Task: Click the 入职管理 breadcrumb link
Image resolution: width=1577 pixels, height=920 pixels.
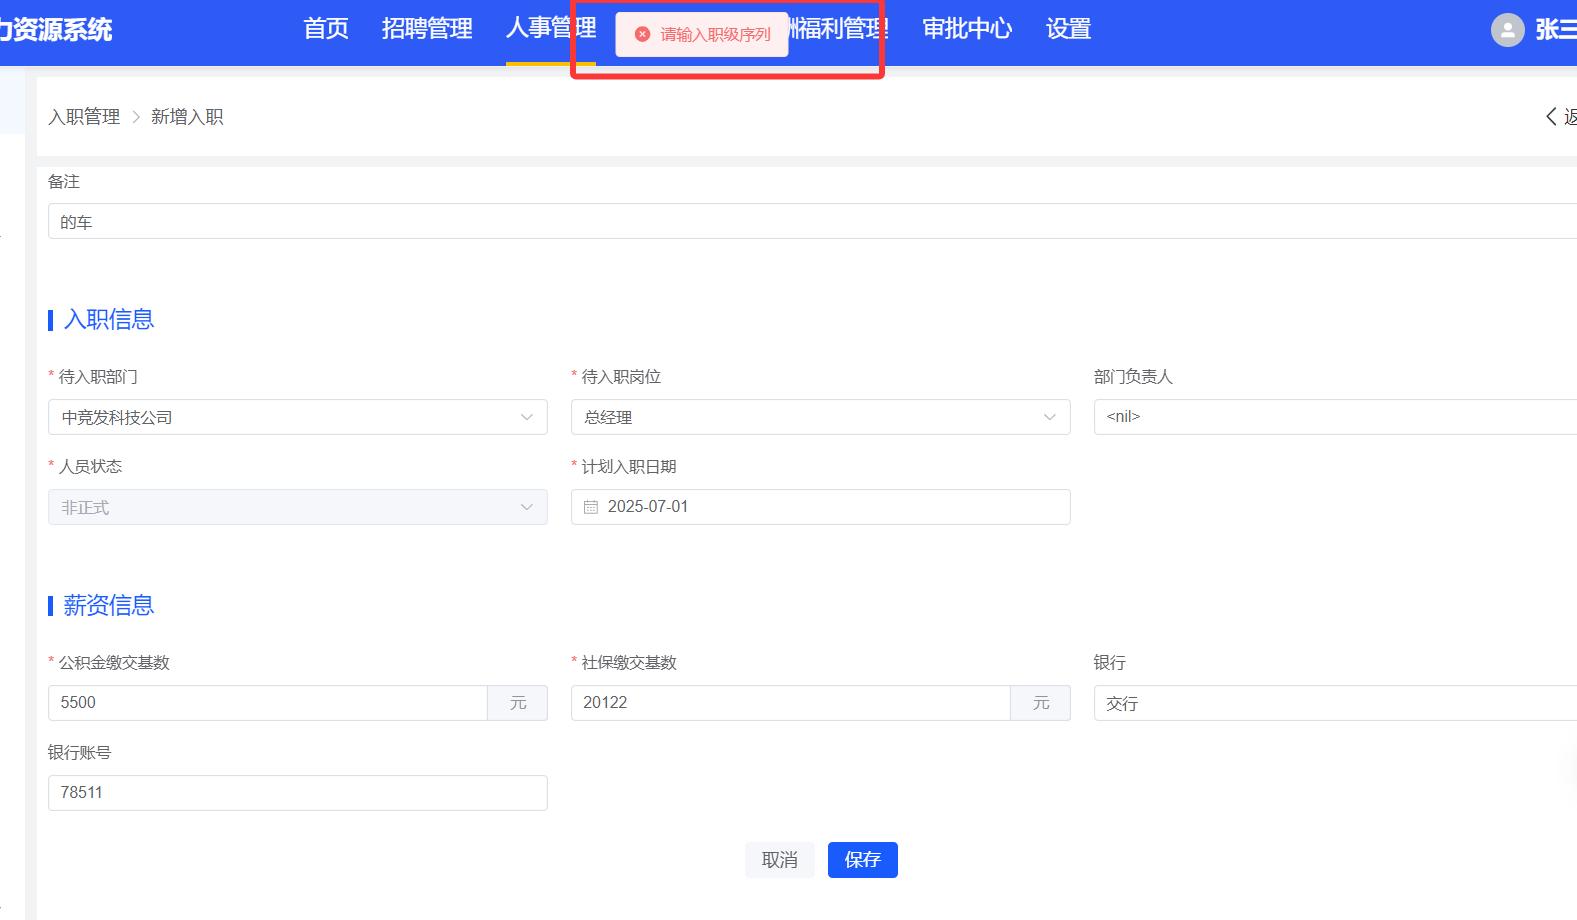Action: 84,117
